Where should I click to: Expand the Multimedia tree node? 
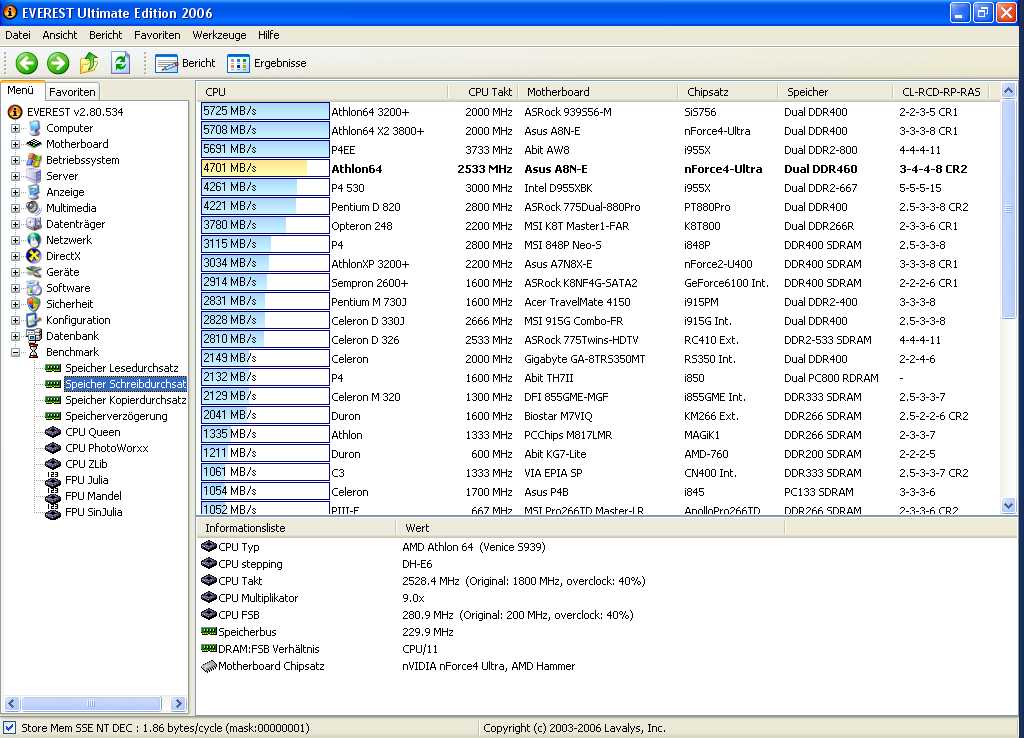tap(15, 208)
